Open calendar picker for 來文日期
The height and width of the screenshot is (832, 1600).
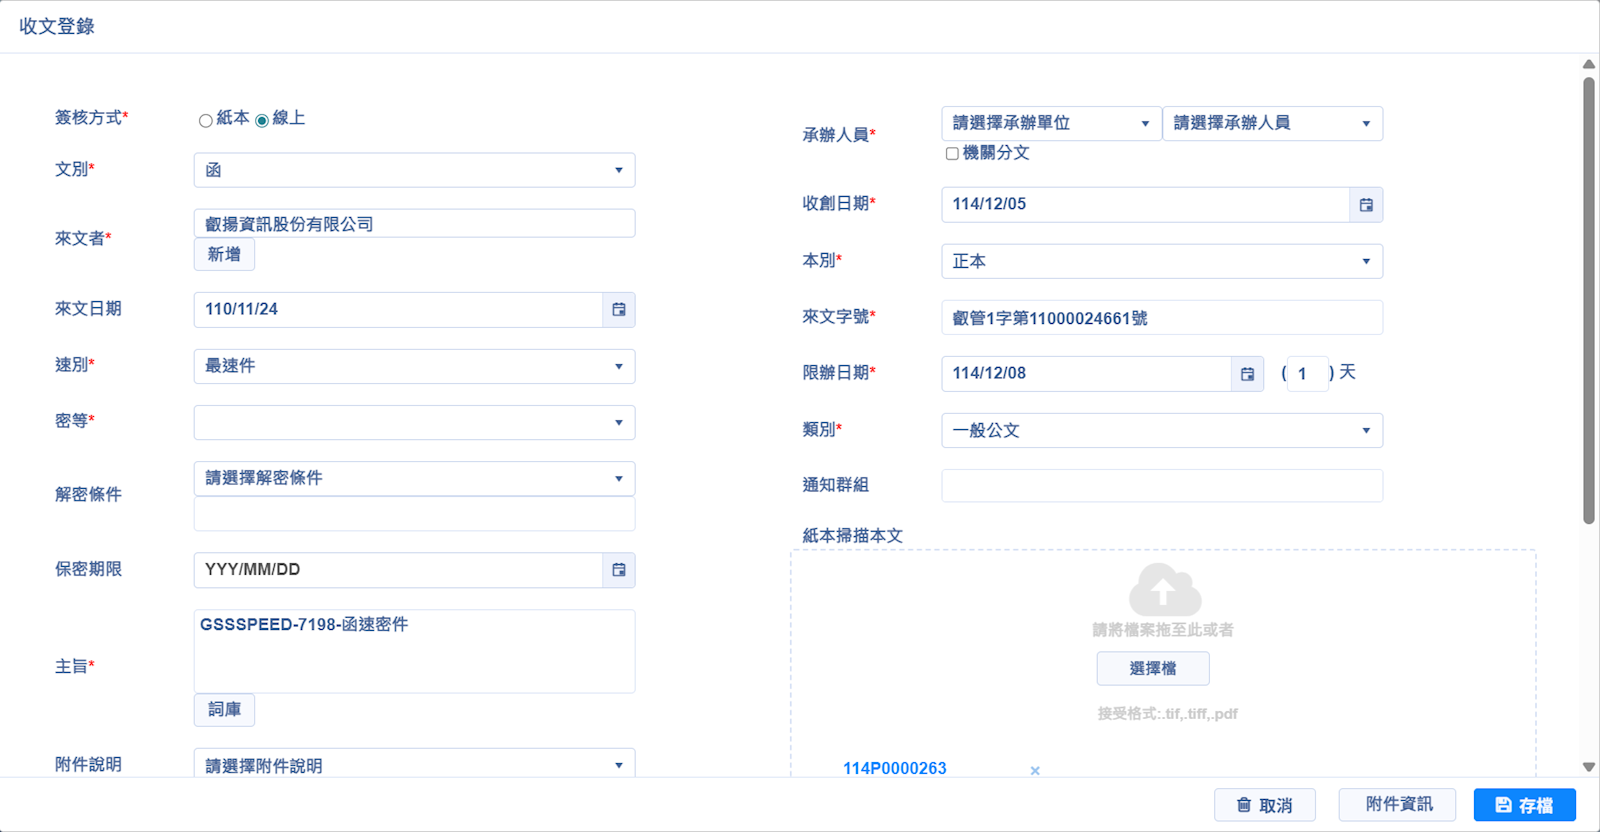[619, 310]
